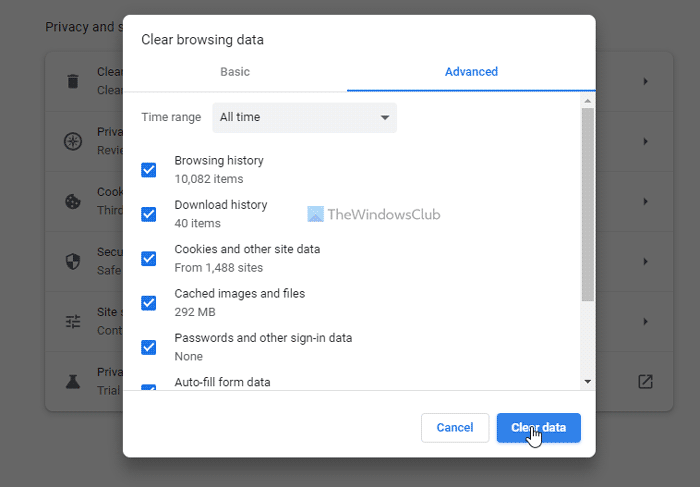Click the trash can icon in settings list
Screen dimensions: 700x487
point(73,81)
